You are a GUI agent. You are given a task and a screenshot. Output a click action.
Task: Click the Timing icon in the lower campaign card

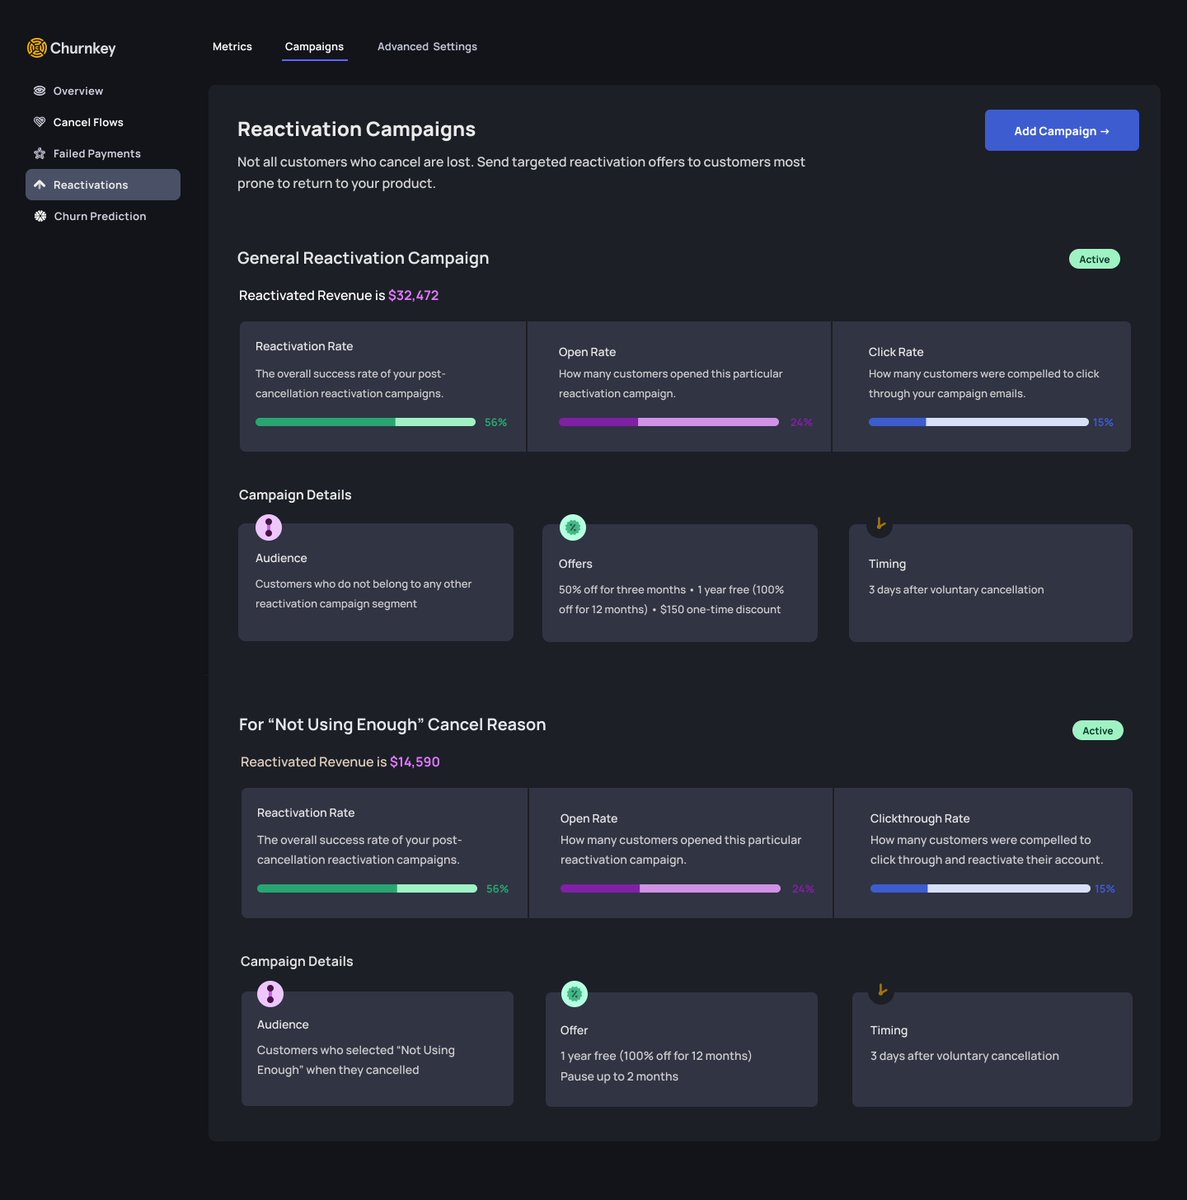[x=881, y=990]
